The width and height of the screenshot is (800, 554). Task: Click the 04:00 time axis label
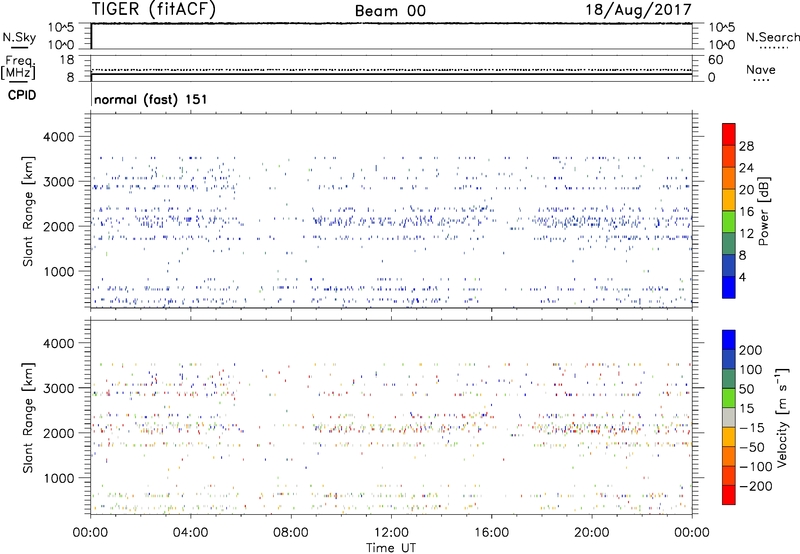click(x=190, y=532)
